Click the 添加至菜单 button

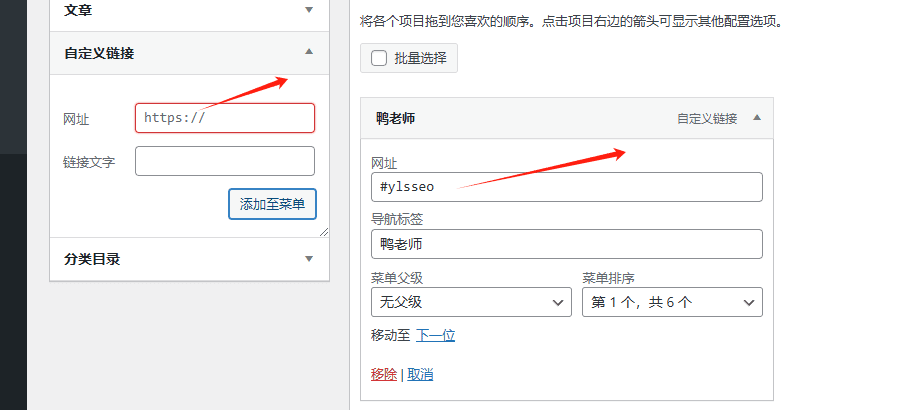[272, 204]
